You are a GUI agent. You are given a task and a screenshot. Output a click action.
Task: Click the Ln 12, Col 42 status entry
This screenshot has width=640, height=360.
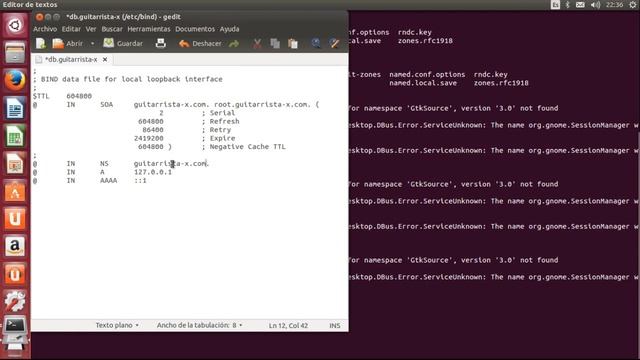(x=288, y=325)
